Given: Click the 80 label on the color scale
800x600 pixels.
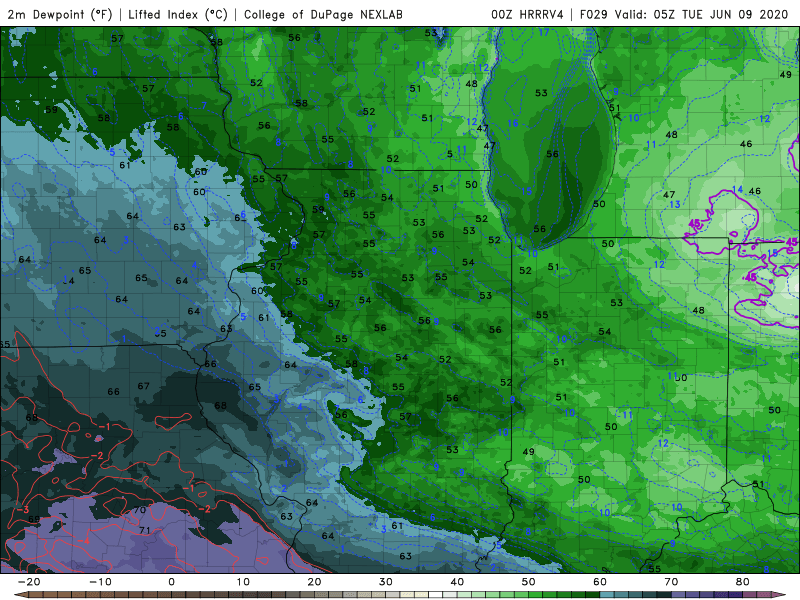Looking at the screenshot, I should click(742, 582).
